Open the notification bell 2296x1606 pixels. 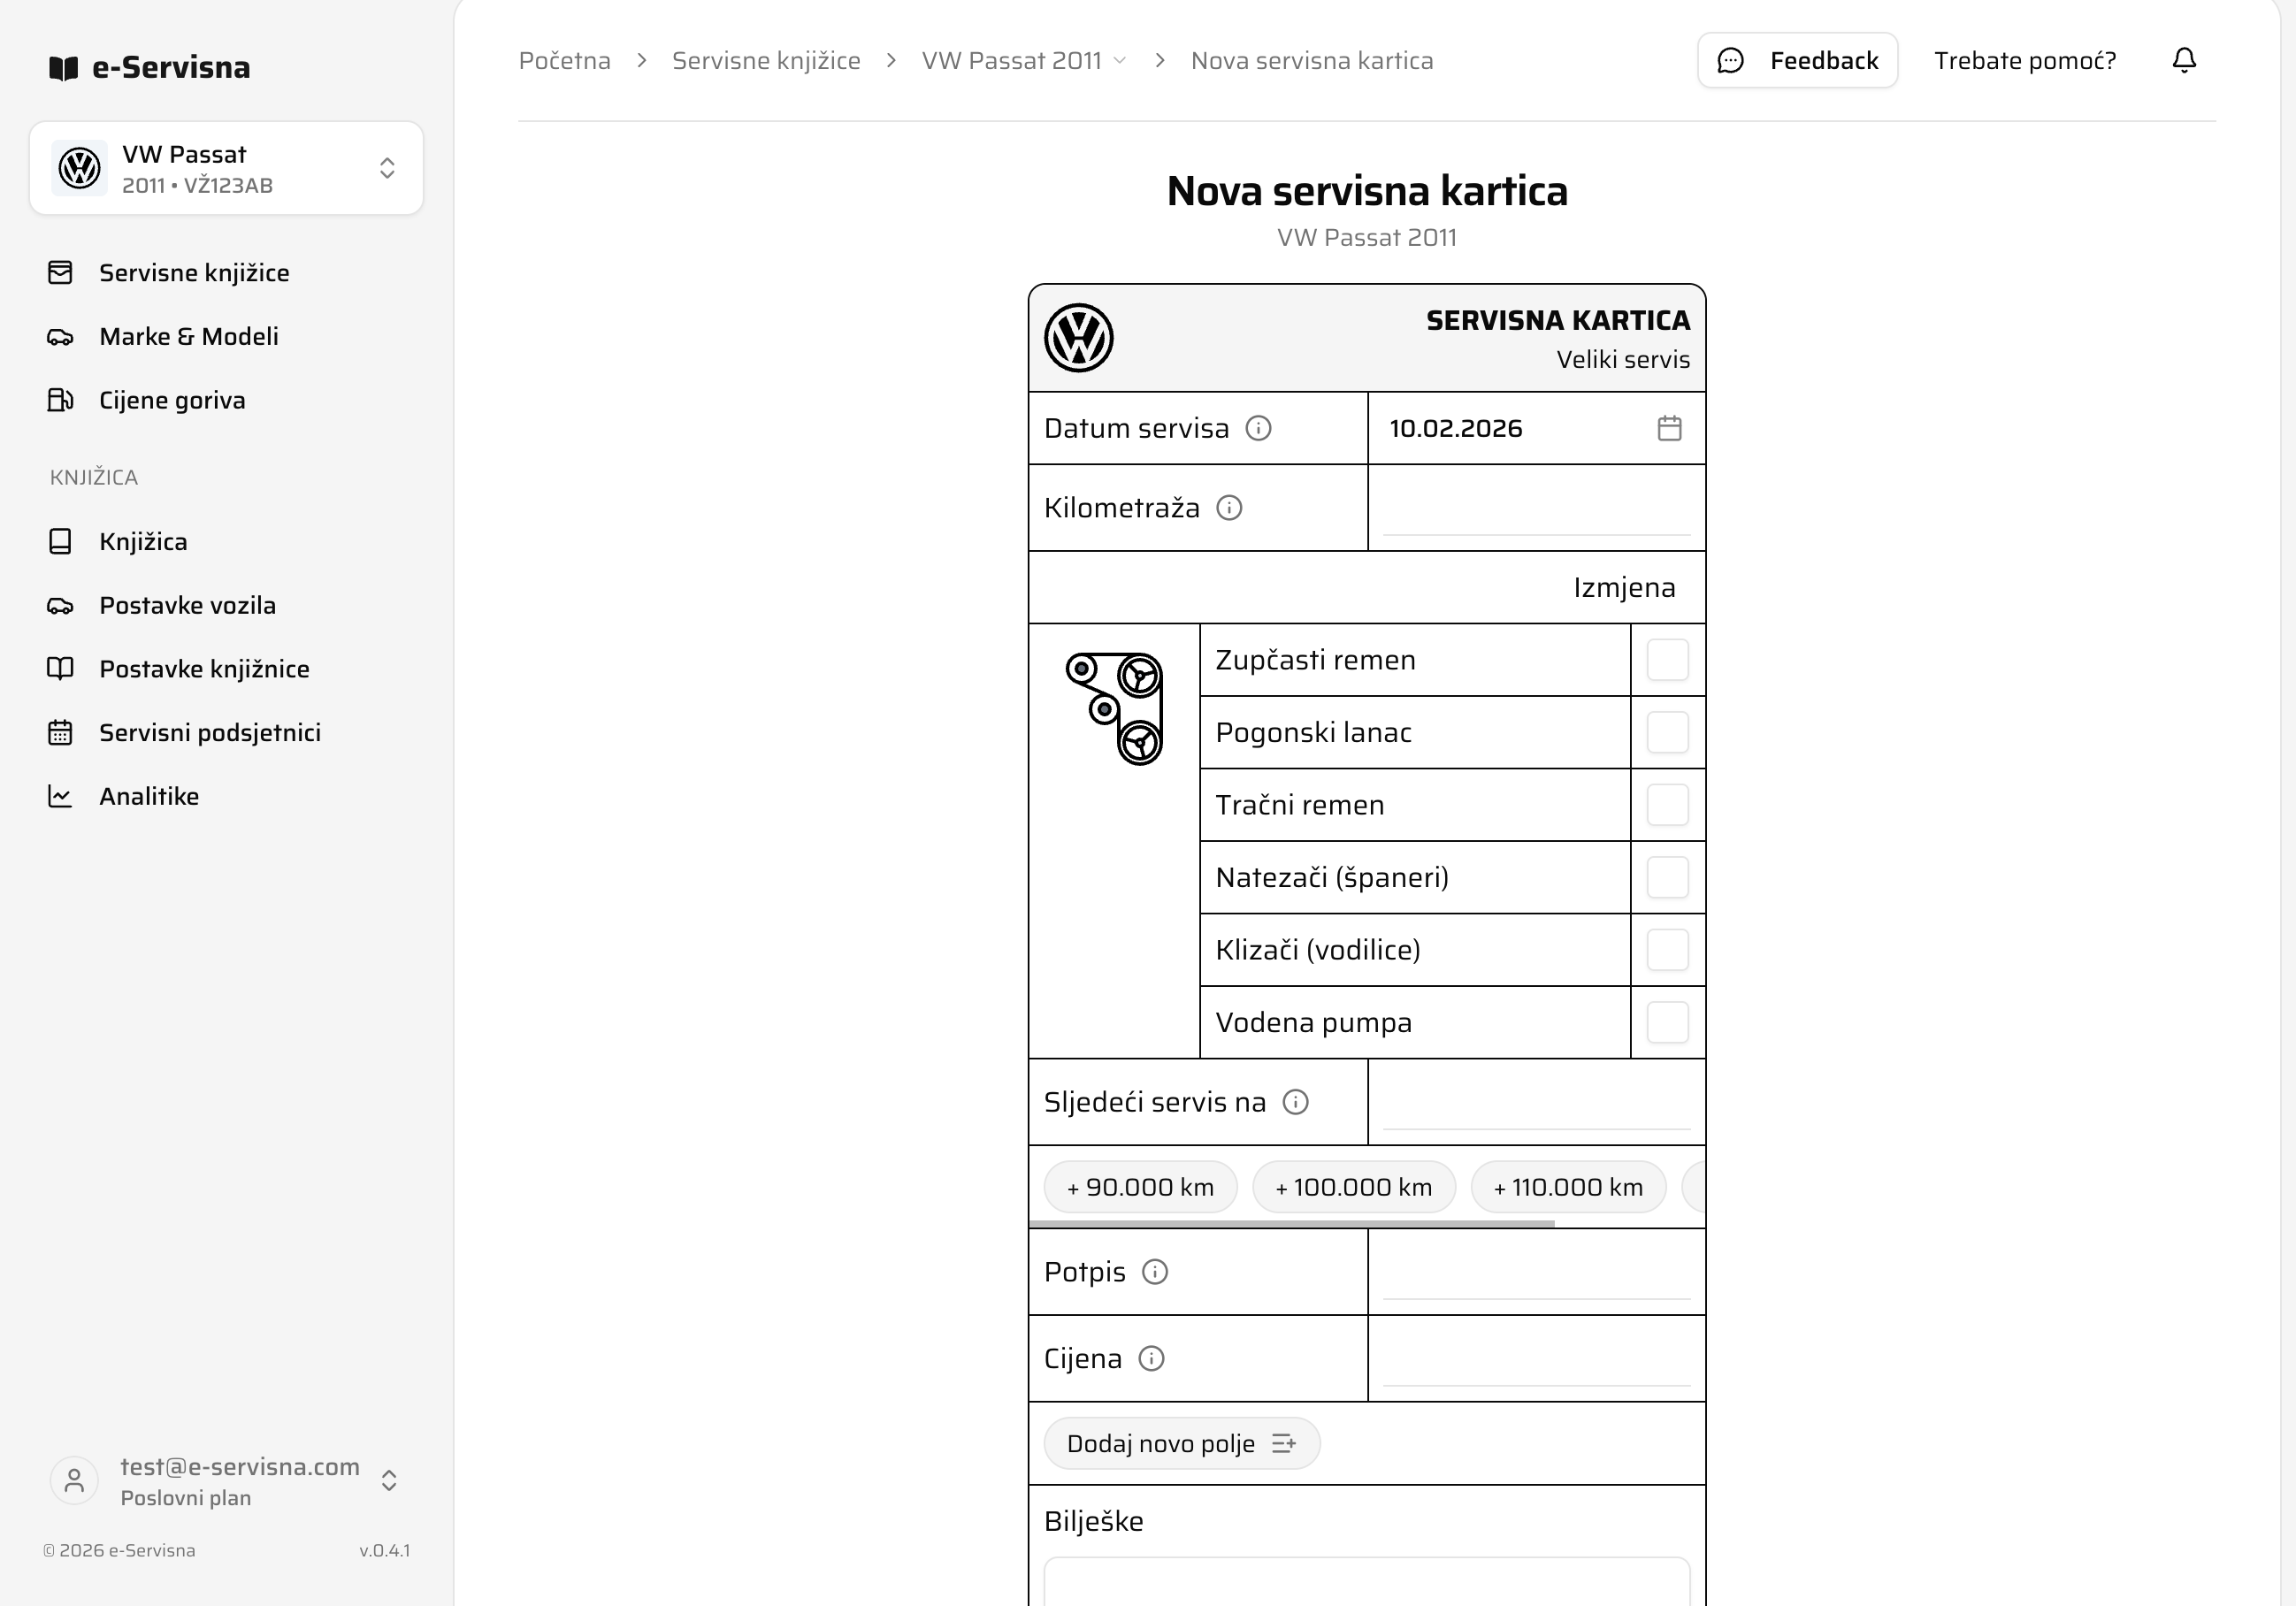pos(2184,60)
